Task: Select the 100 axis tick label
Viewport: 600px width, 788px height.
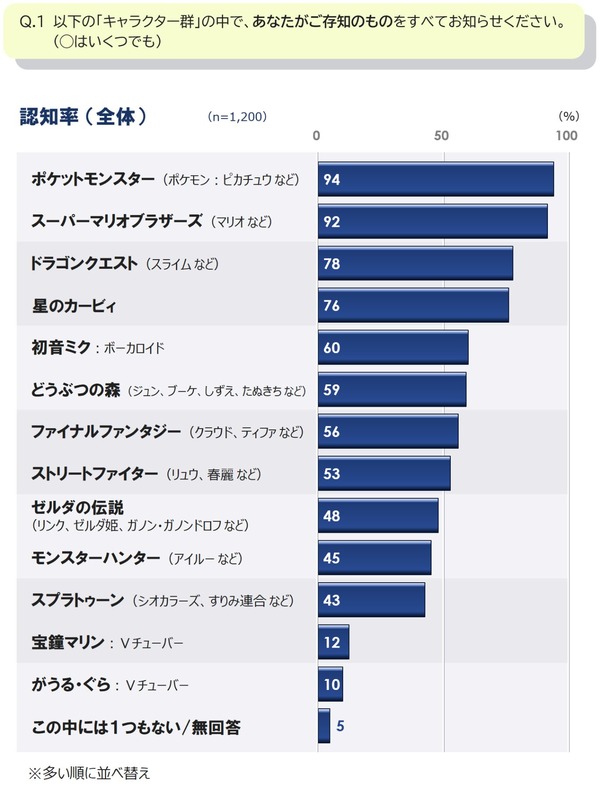Action: pos(567,136)
